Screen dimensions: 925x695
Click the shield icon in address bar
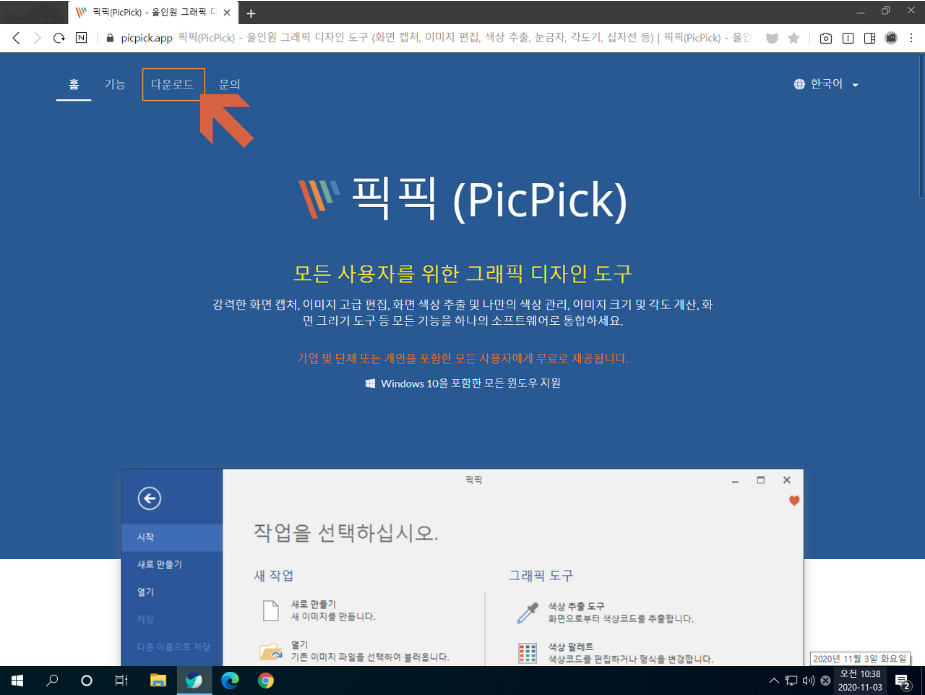point(772,38)
